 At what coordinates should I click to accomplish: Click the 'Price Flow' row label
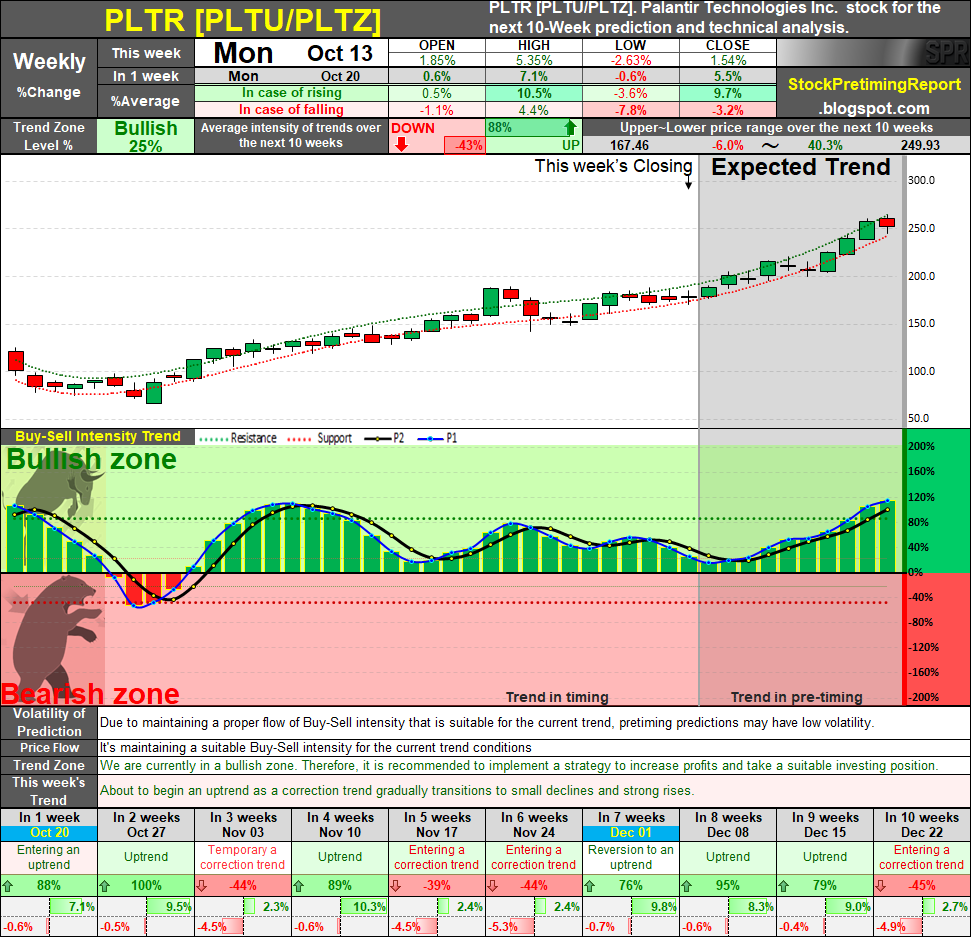click(x=49, y=747)
